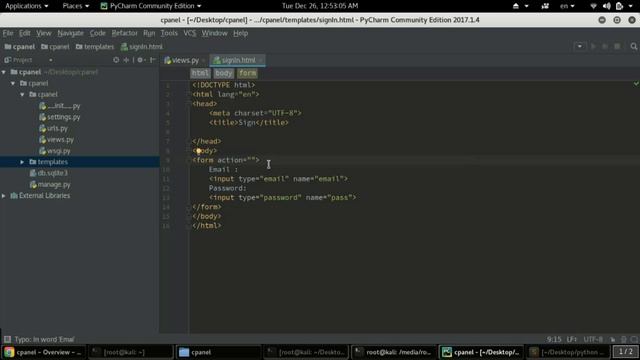The width and height of the screenshot is (640, 360).
Task: Toggle tool window buttons in status bar
Action: click(7, 339)
